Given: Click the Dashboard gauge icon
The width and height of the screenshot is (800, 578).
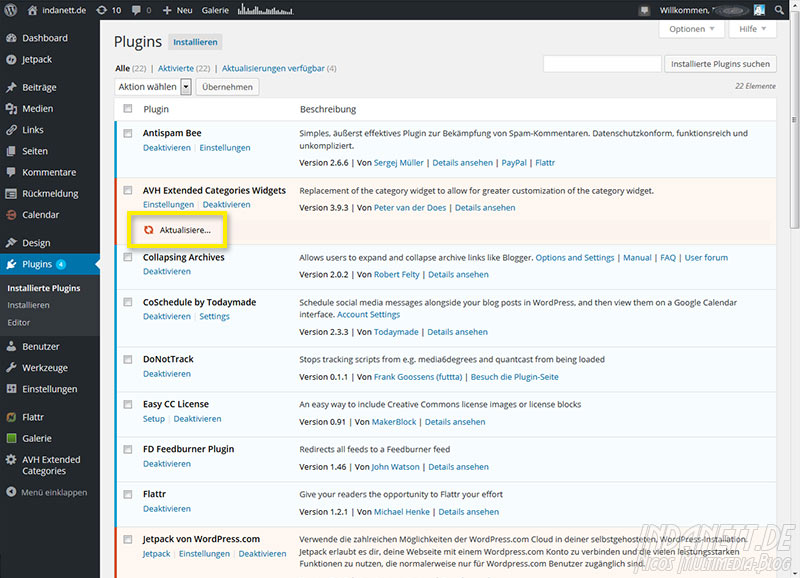Looking at the screenshot, I should [x=11, y=38].
